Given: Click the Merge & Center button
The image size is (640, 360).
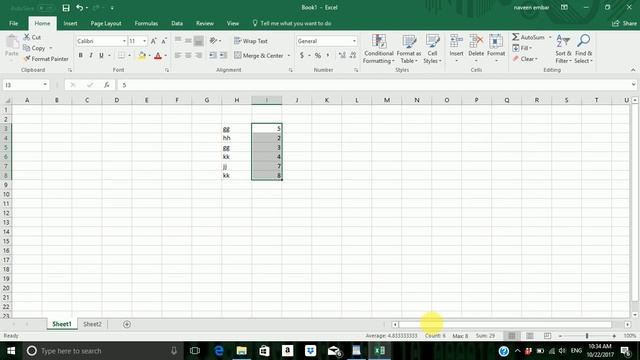Looking at the screenshot, I should (259, 56).
